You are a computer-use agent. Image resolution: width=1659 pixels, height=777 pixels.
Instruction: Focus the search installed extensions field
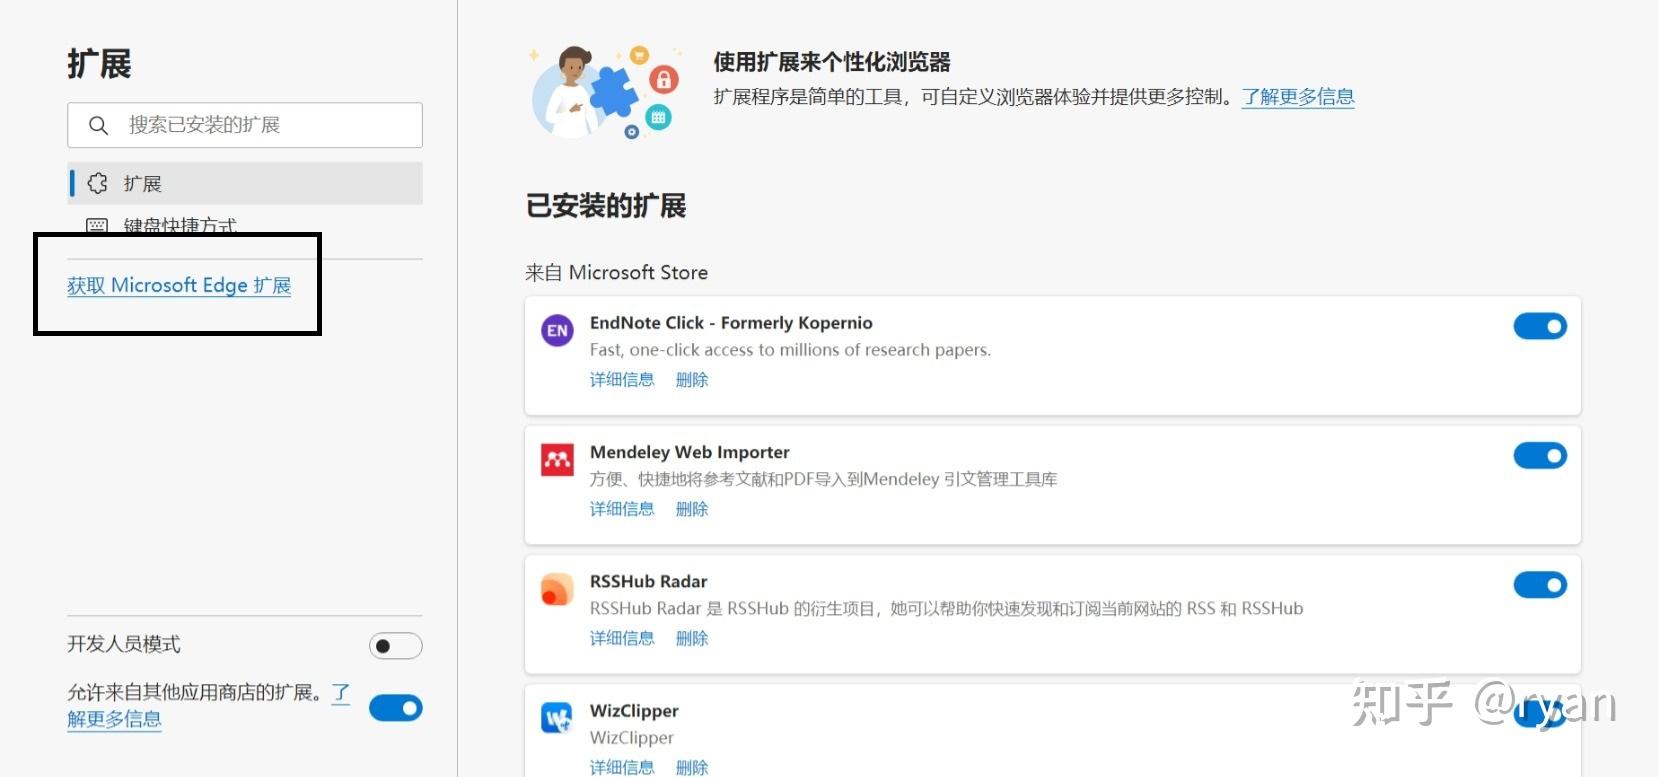coord(245,125)
